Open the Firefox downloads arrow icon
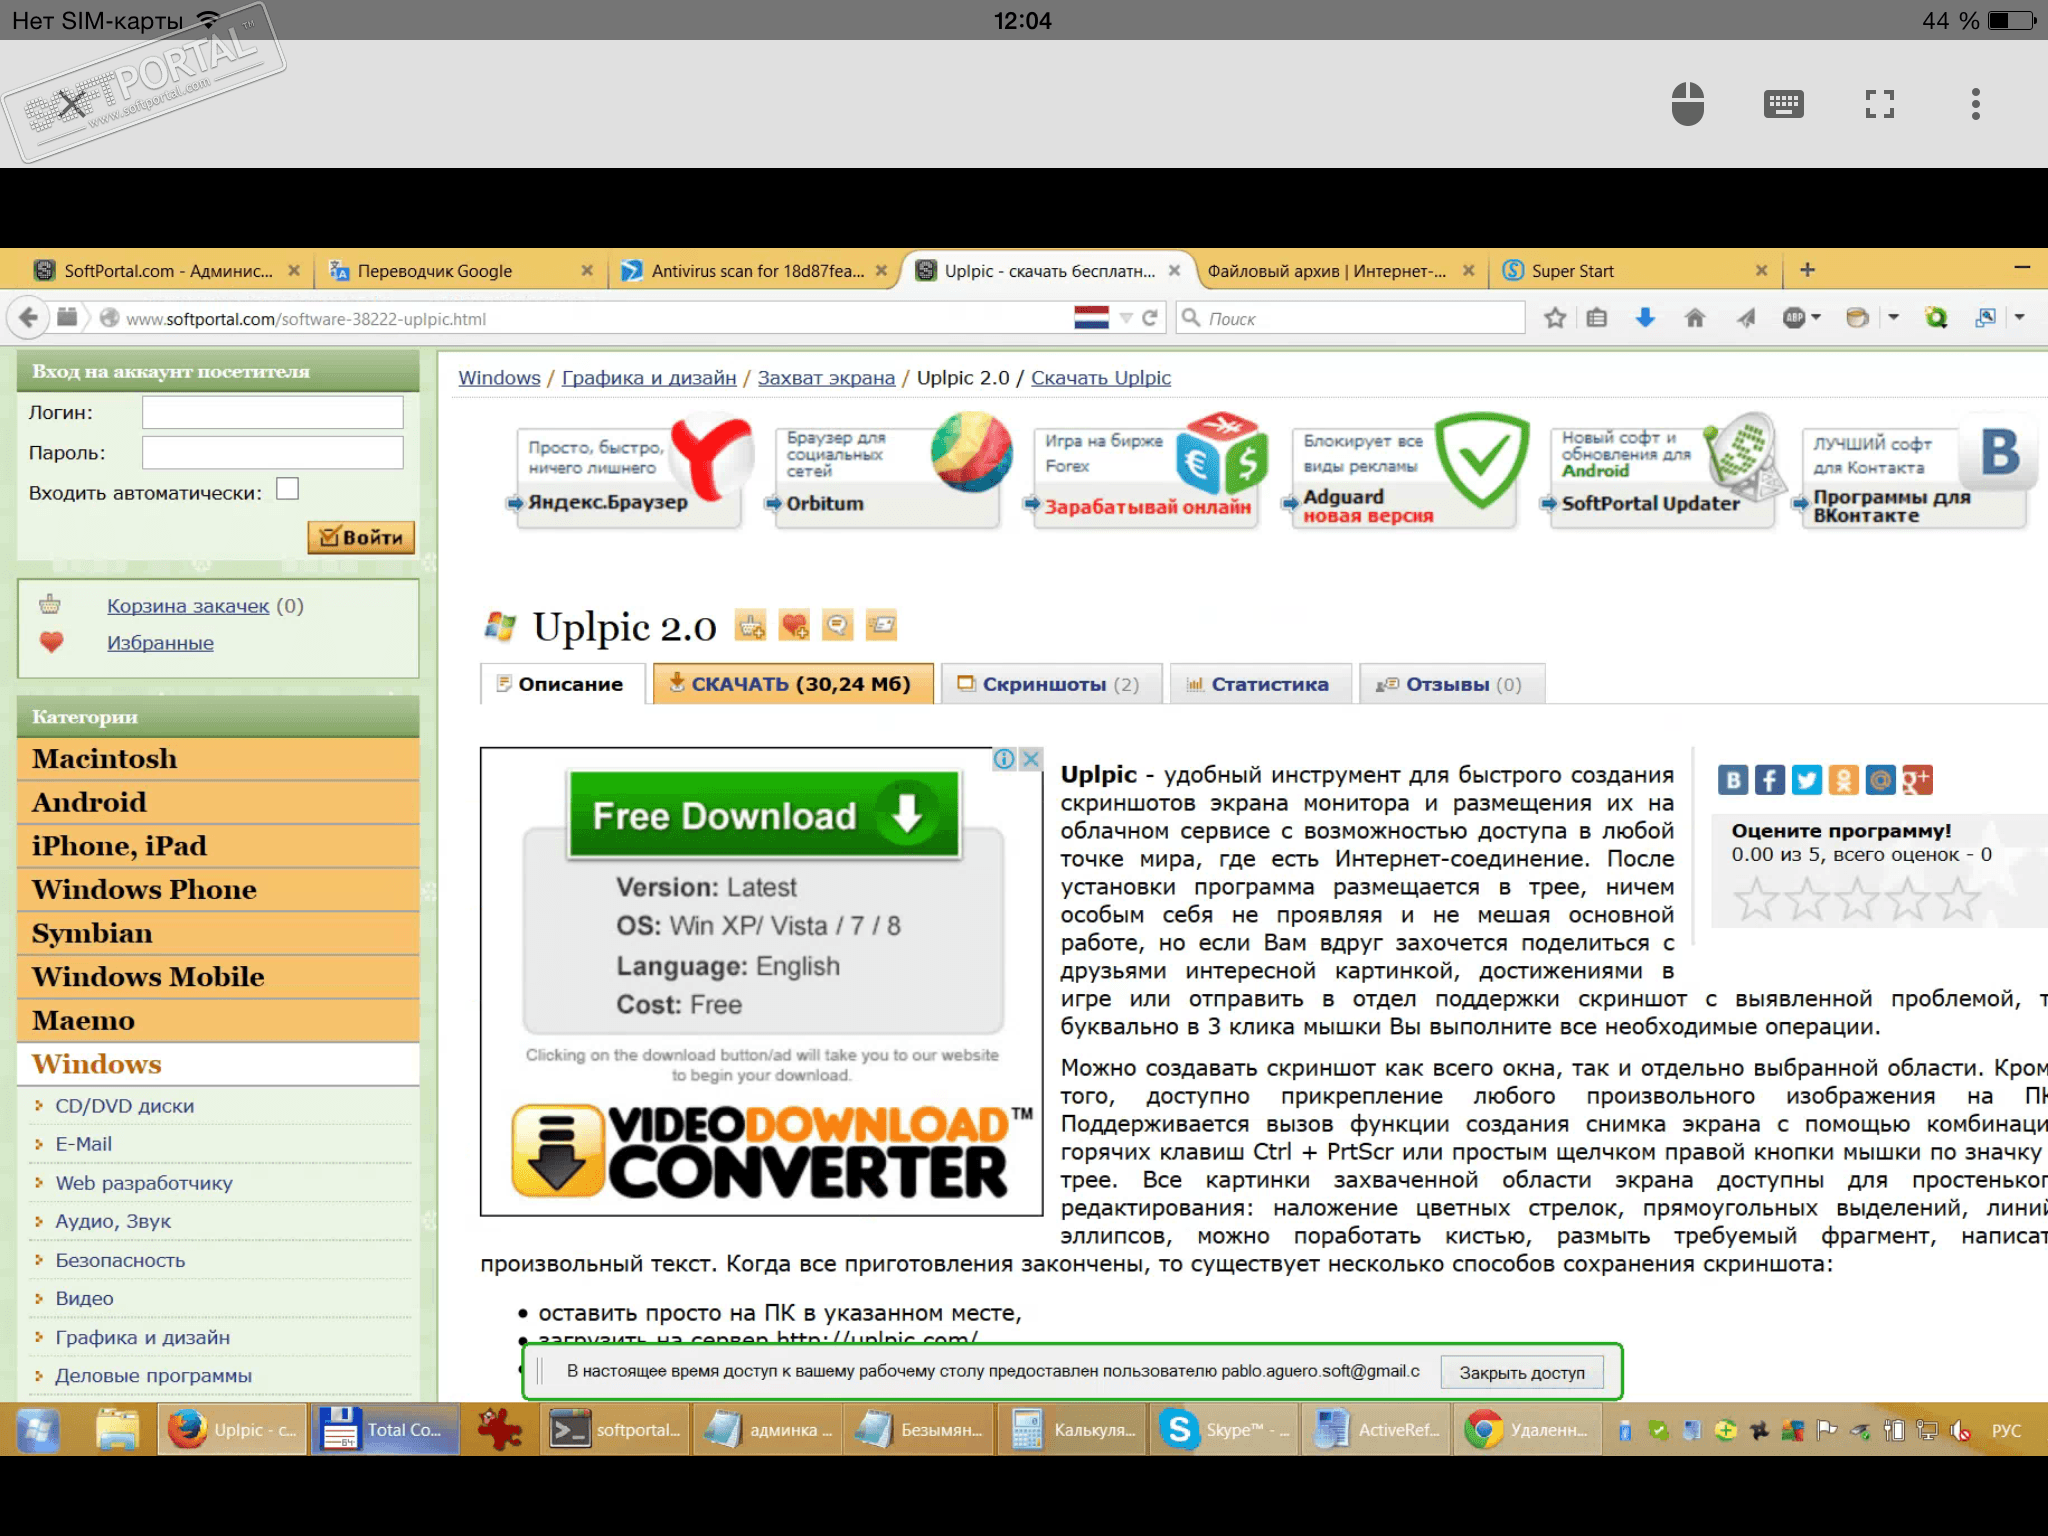 pyautogui.click(x=1645, y=318)
